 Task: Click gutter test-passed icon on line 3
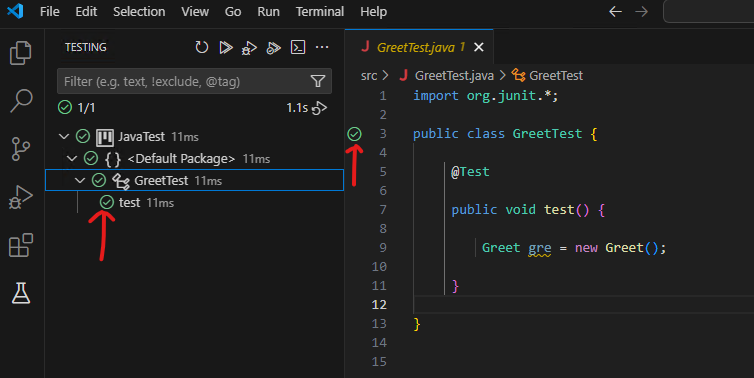354,134
